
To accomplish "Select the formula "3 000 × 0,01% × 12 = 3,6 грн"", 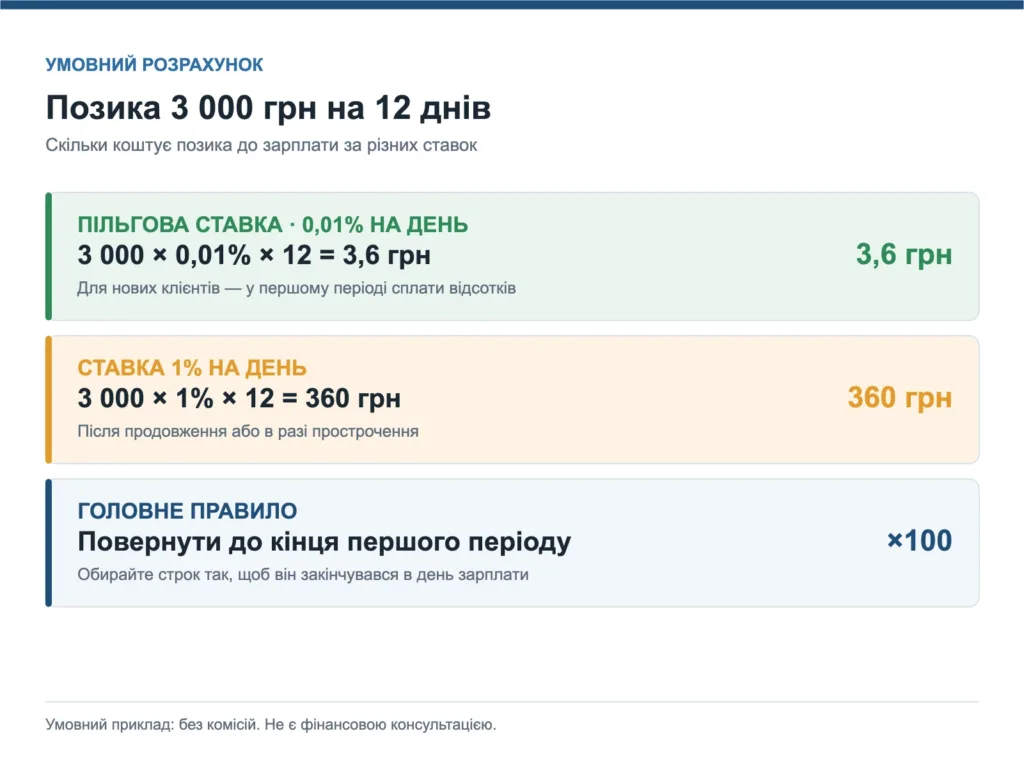I will 254,255.
